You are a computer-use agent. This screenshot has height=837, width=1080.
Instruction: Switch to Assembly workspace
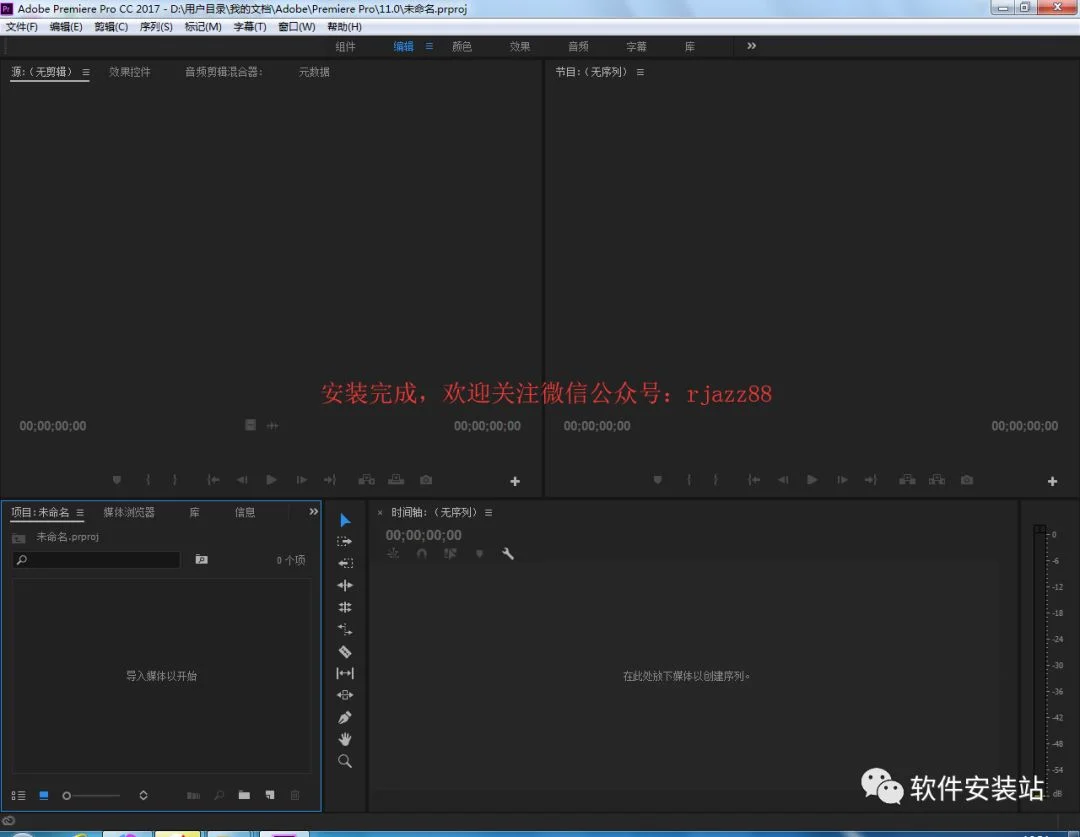(345, 46)
